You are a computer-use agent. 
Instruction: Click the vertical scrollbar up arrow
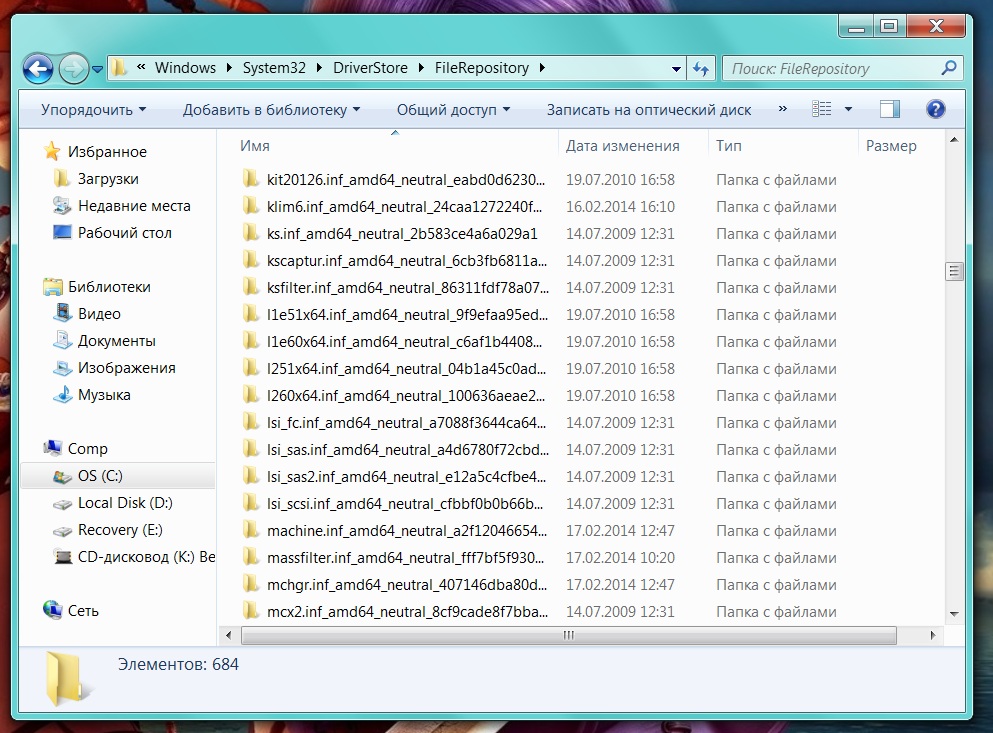click(954, 139)
